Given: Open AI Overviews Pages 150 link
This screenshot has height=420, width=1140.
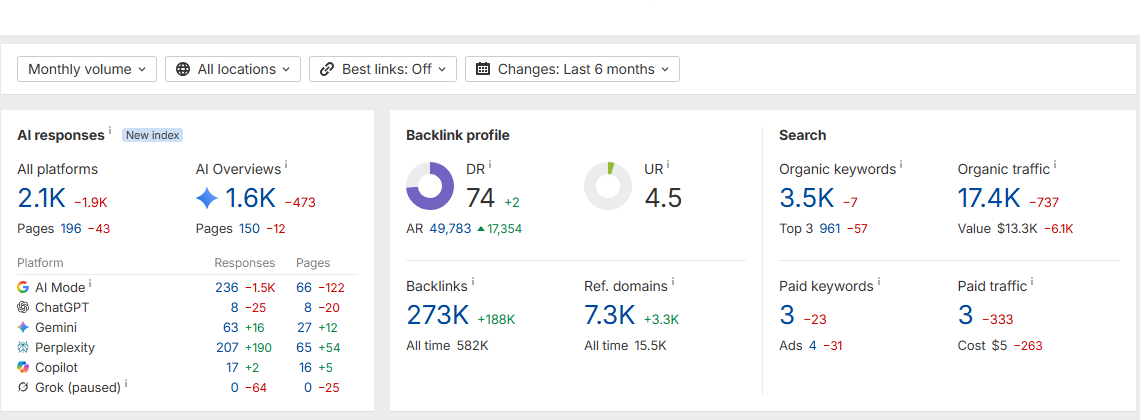Looking at the screenshot, I should click(x=249, y=229).
